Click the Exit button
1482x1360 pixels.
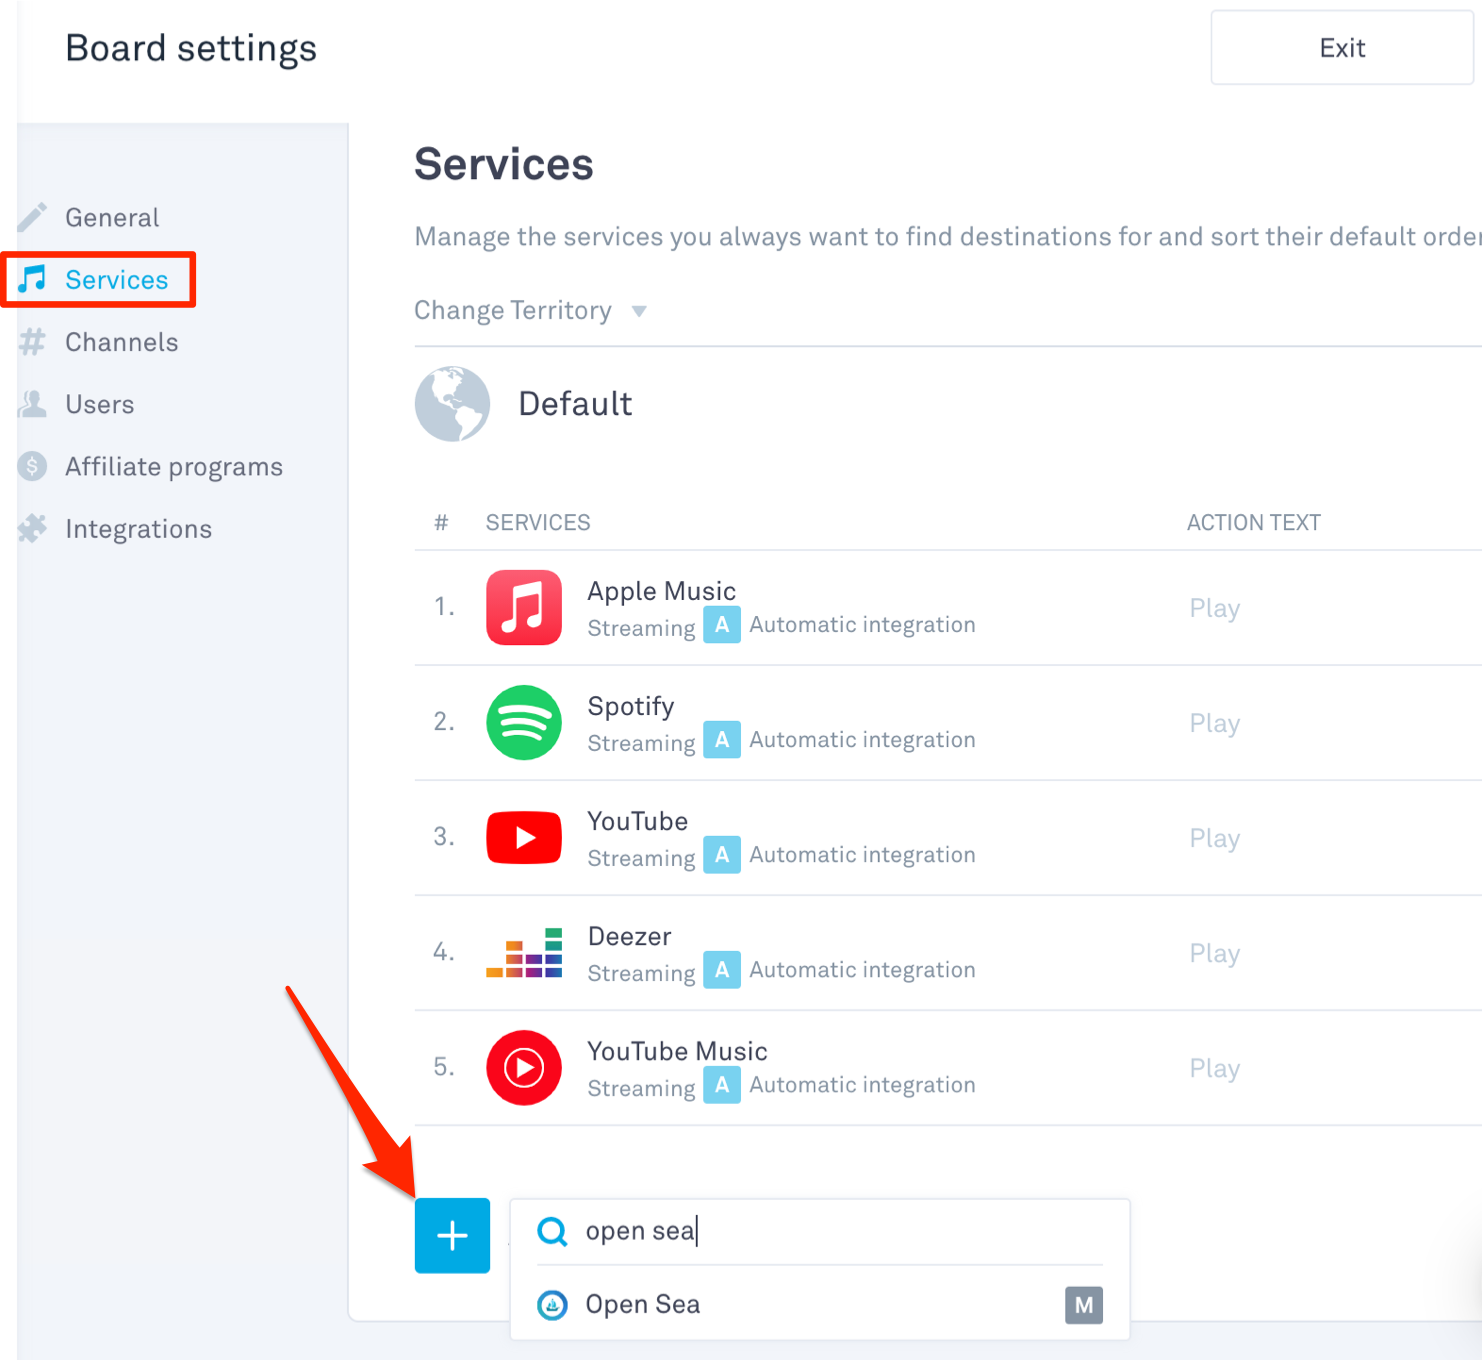(1341, 48)
